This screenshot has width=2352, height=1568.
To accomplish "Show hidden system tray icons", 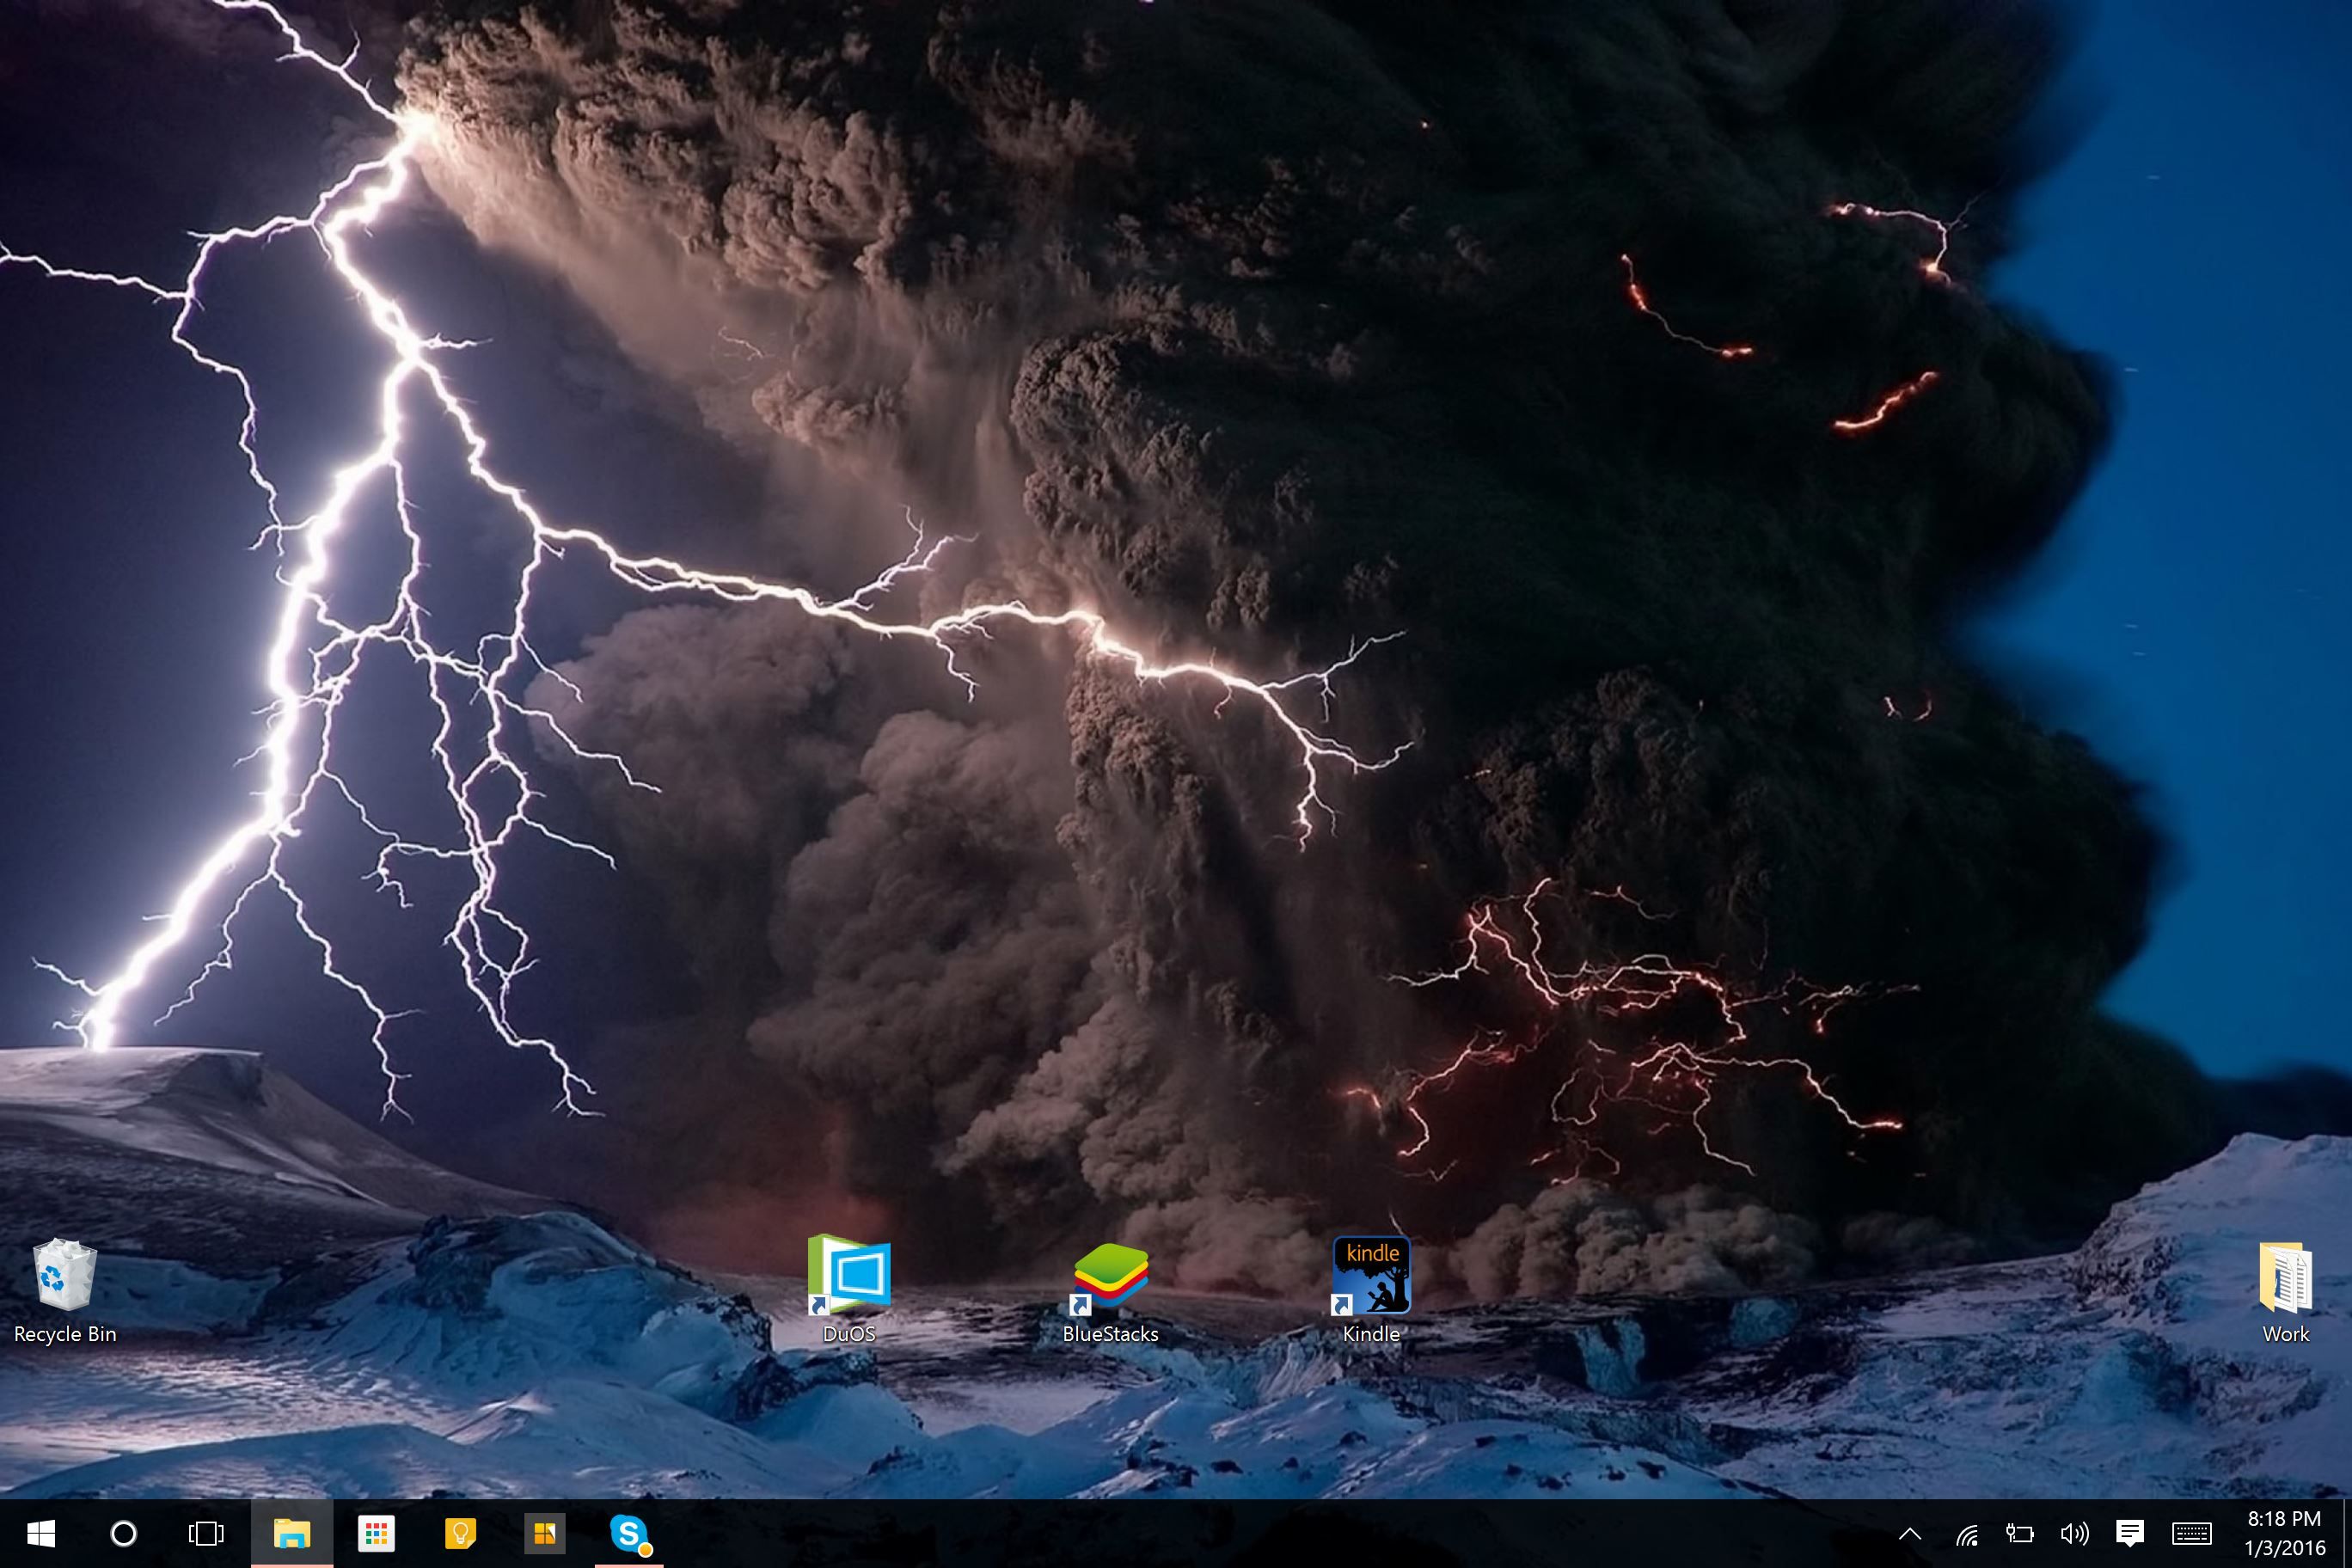I will point(1910,1533).
